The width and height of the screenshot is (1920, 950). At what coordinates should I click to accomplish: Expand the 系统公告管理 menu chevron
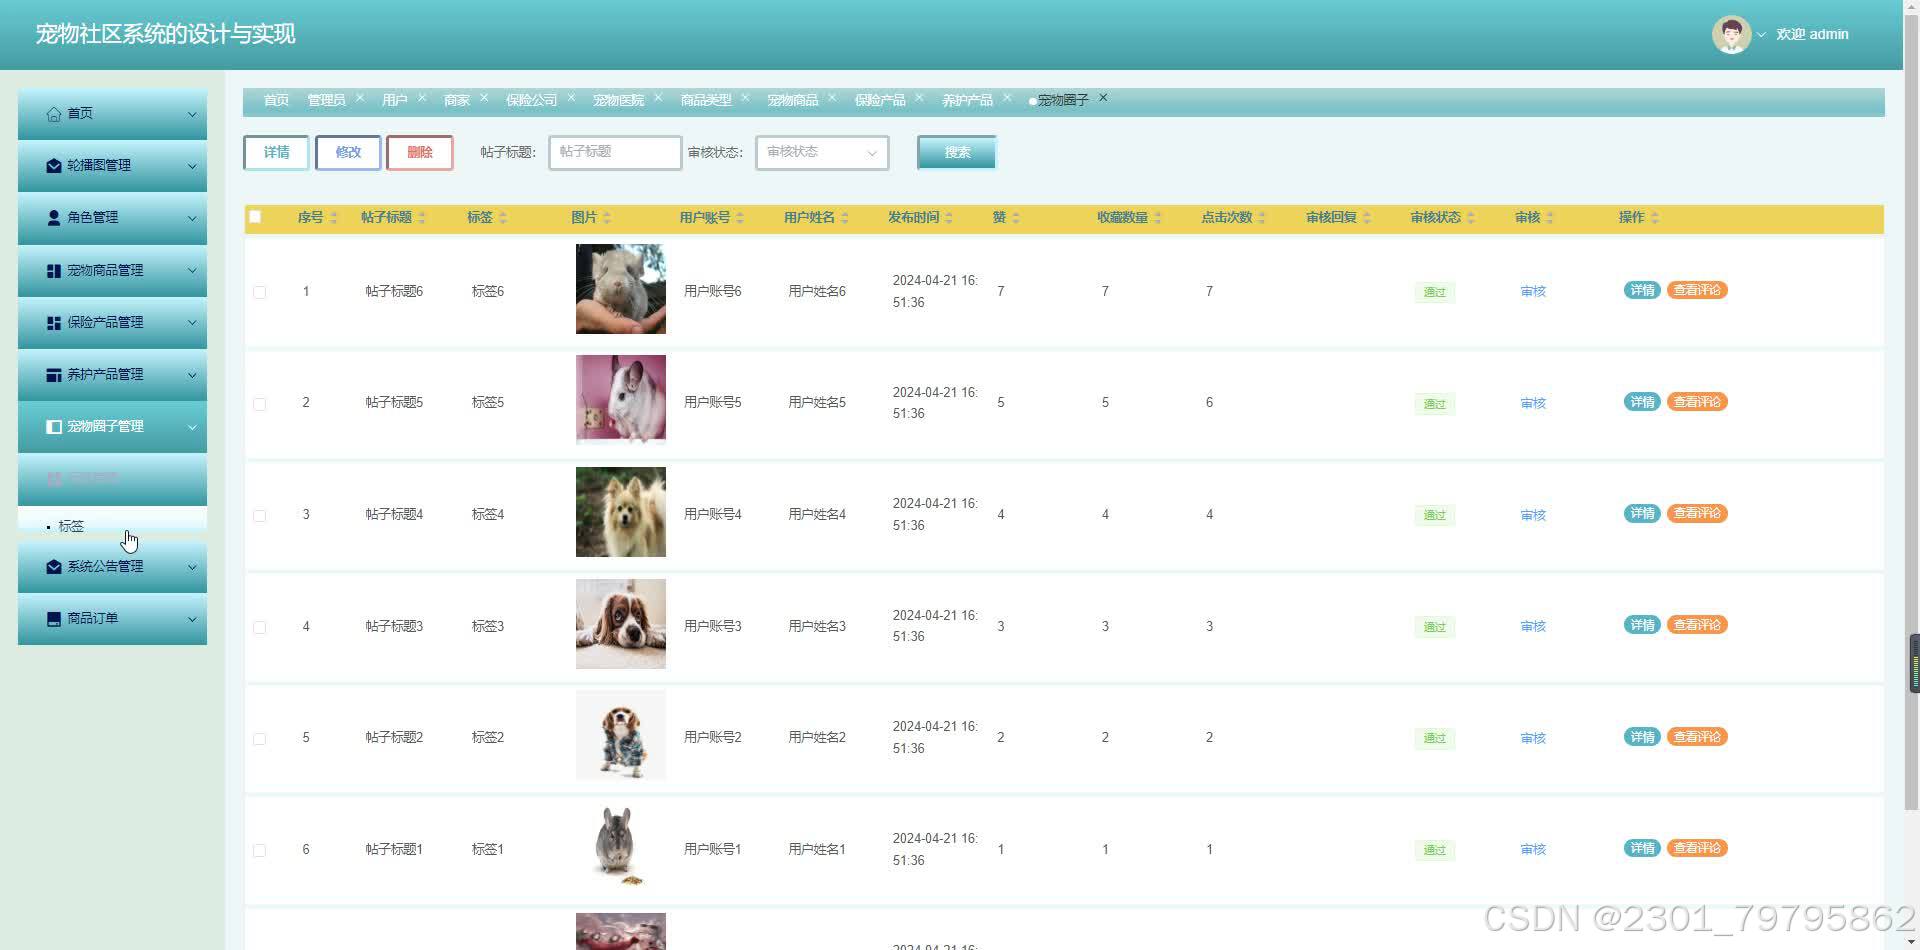pyautogui.click(x=192, y=567)
